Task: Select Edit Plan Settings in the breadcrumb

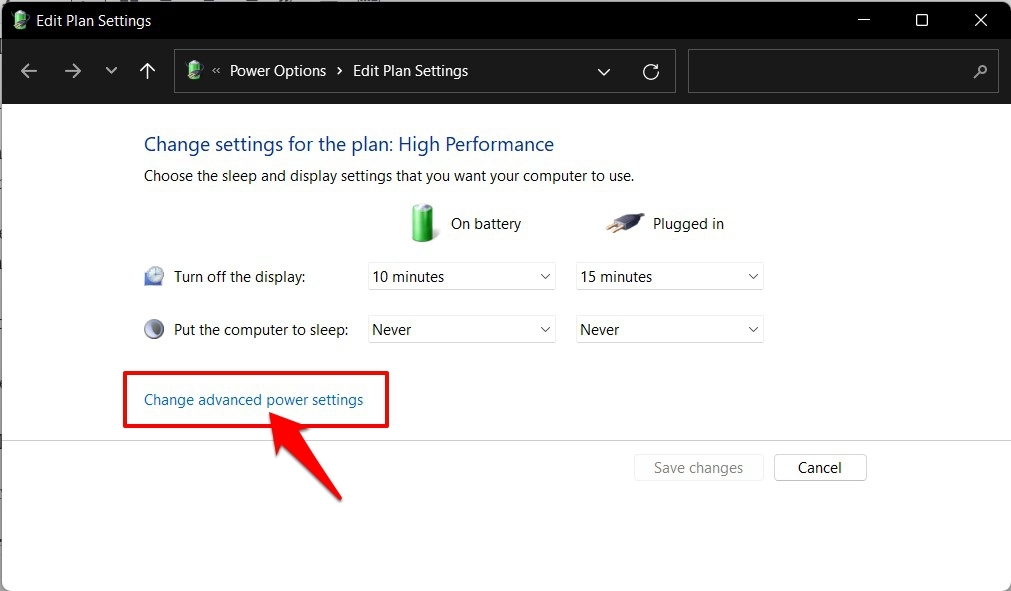Action: coord(410,70)
